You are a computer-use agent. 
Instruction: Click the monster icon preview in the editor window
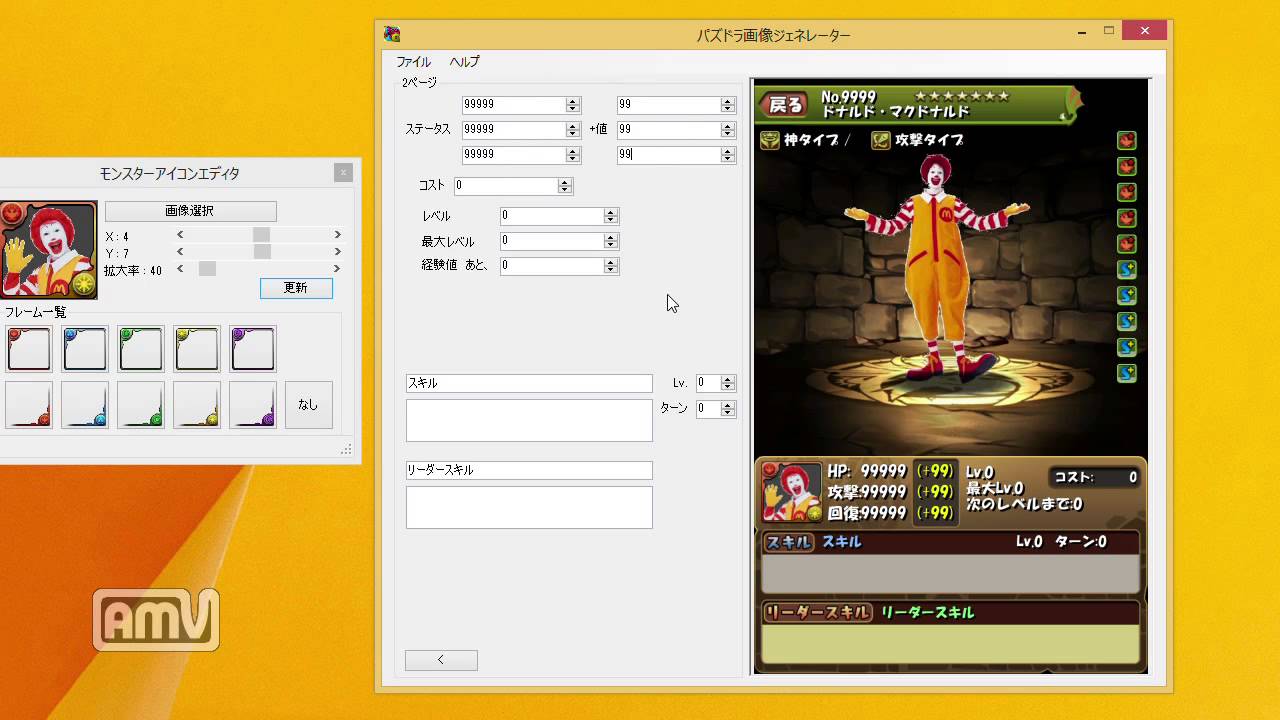click(48, 249)
